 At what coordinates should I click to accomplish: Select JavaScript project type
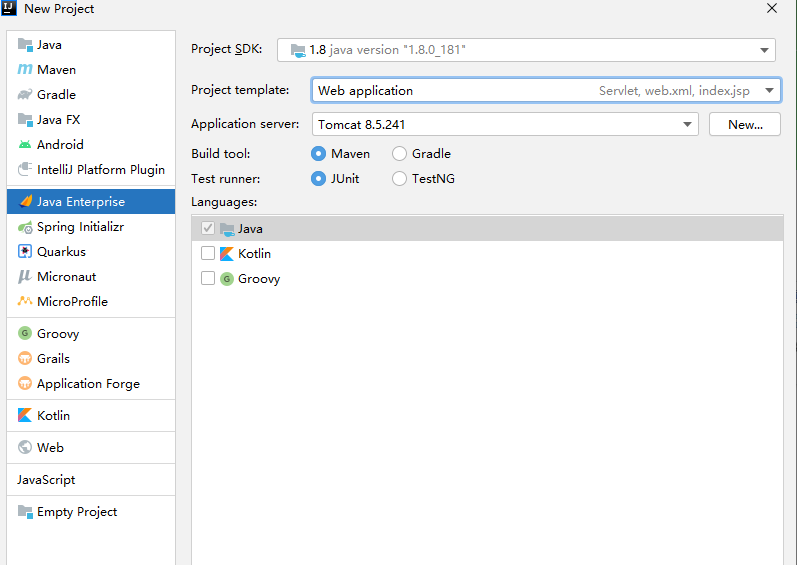coord(91,480)
